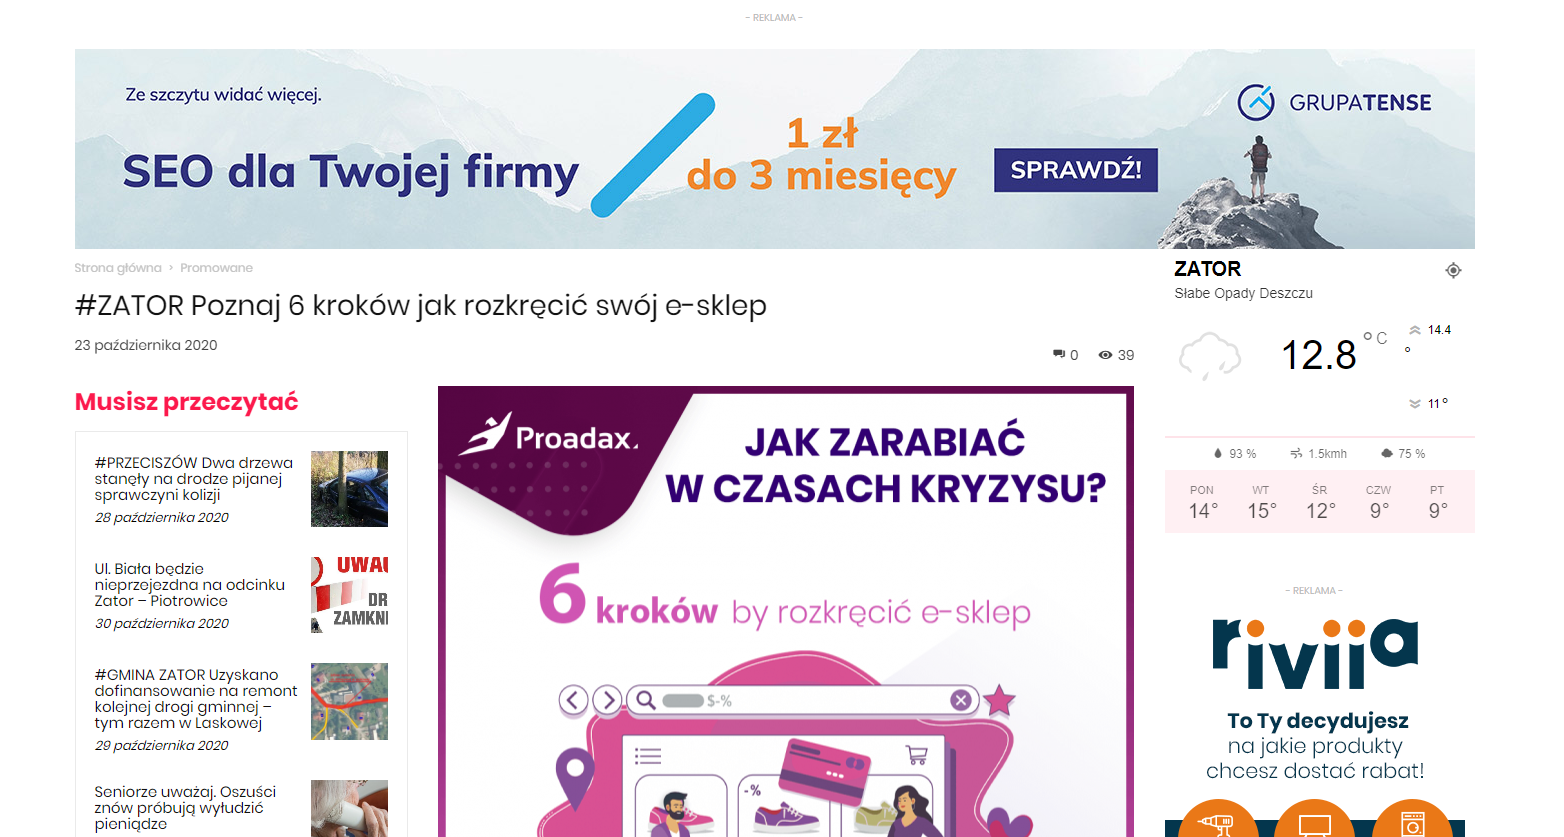Open Seniorze uważaj oszuści article link
1564x837 pixels.
[185, 807]
